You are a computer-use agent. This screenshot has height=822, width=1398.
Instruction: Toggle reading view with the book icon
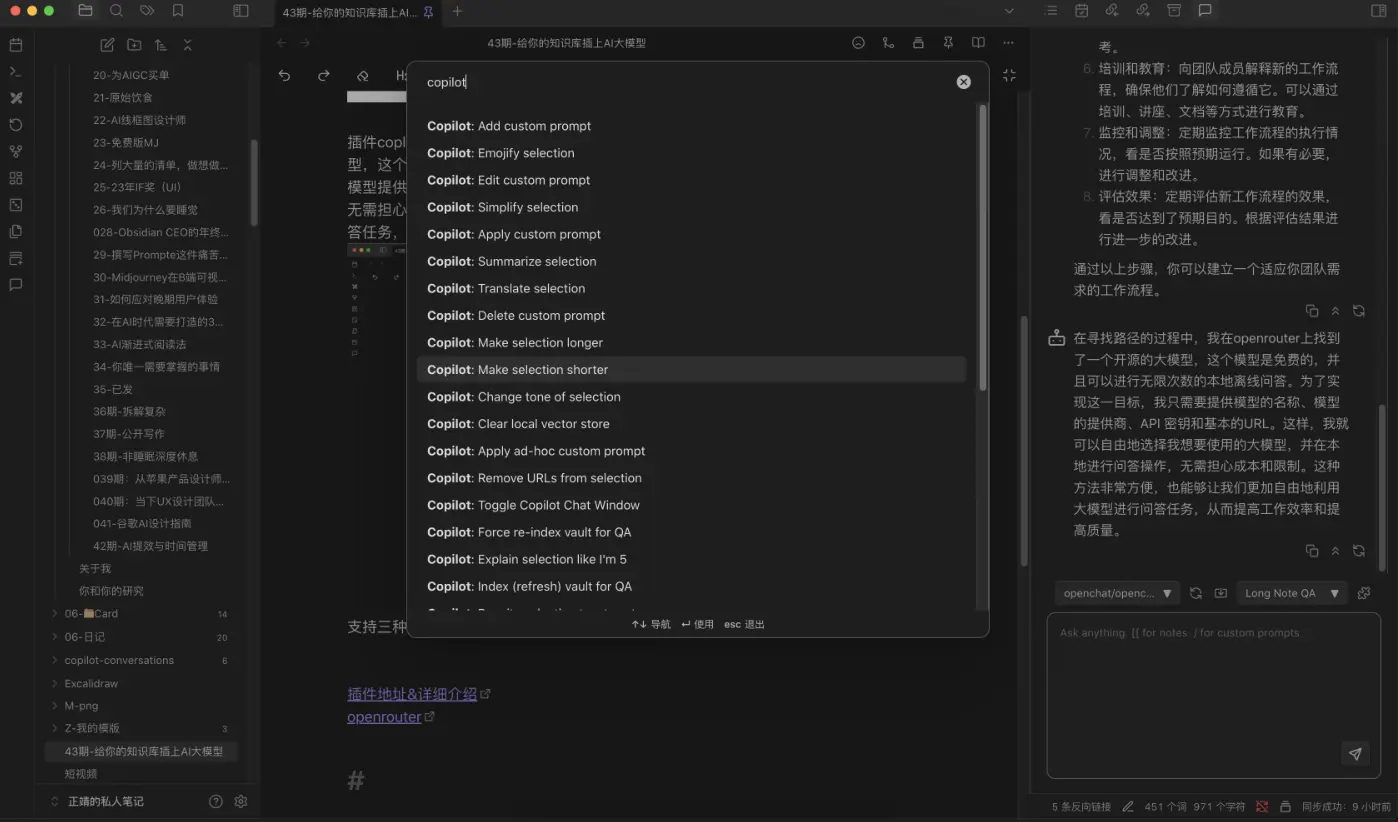(x=978, y=43)
